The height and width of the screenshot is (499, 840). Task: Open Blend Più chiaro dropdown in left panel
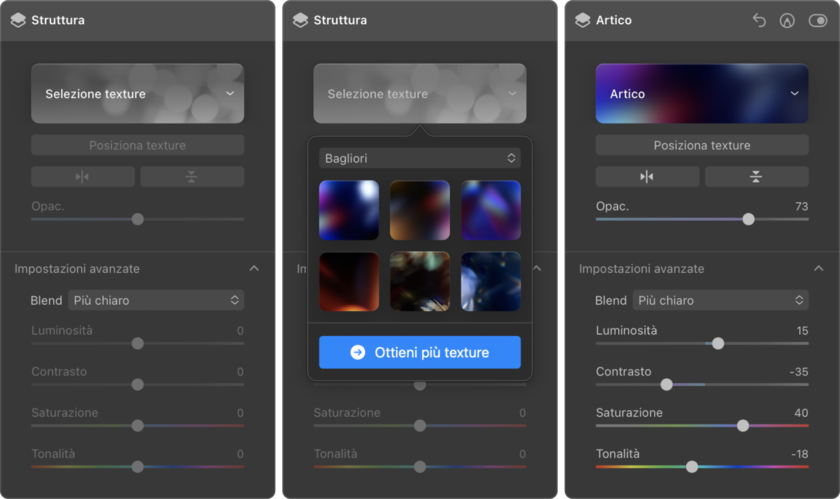[155, 300]
